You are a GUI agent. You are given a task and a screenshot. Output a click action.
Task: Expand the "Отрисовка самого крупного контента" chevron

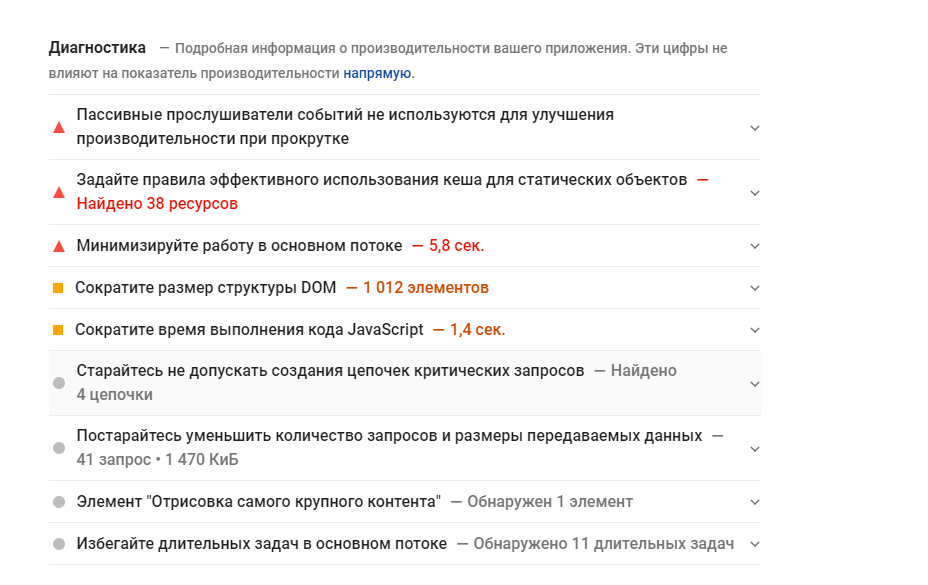(755, 502)
